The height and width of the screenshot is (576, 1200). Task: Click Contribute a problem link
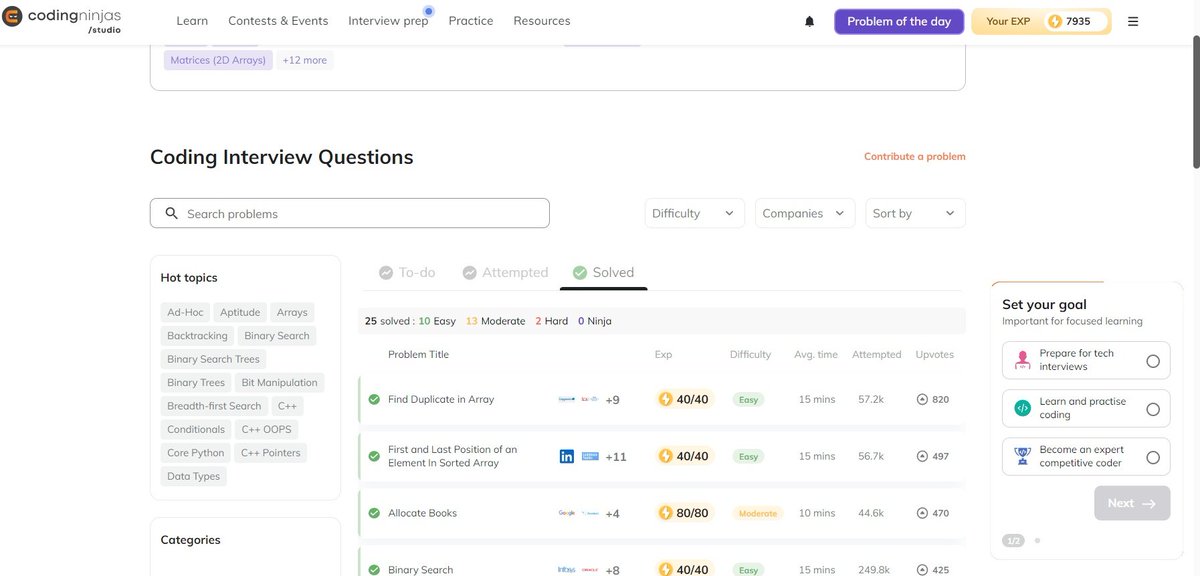915,157
